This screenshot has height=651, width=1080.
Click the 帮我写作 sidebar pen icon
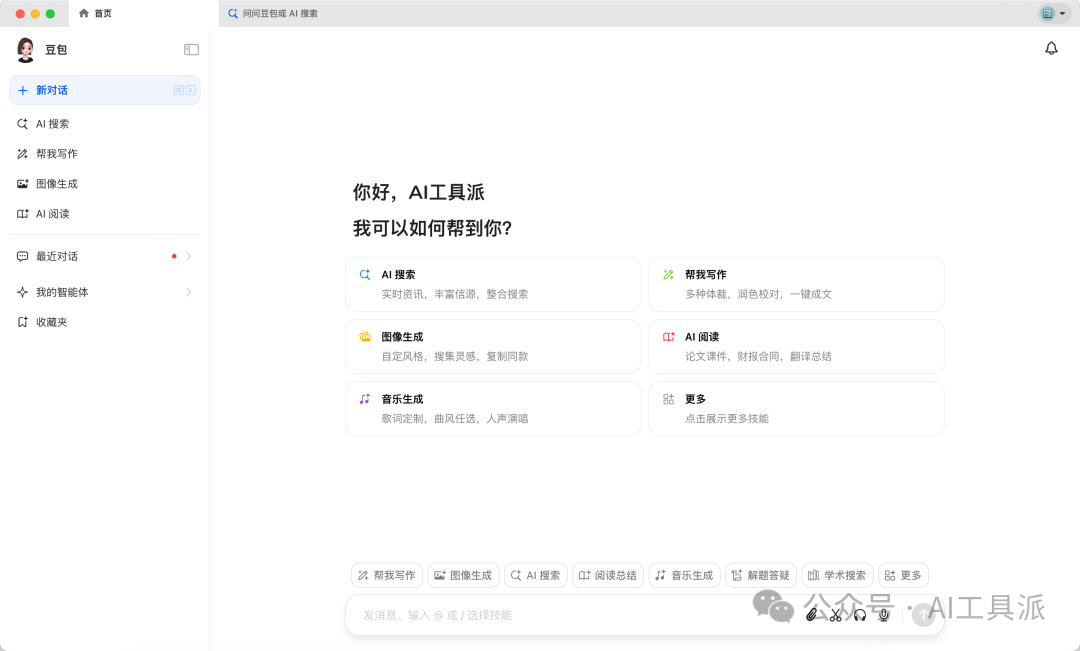pos(22,154)
